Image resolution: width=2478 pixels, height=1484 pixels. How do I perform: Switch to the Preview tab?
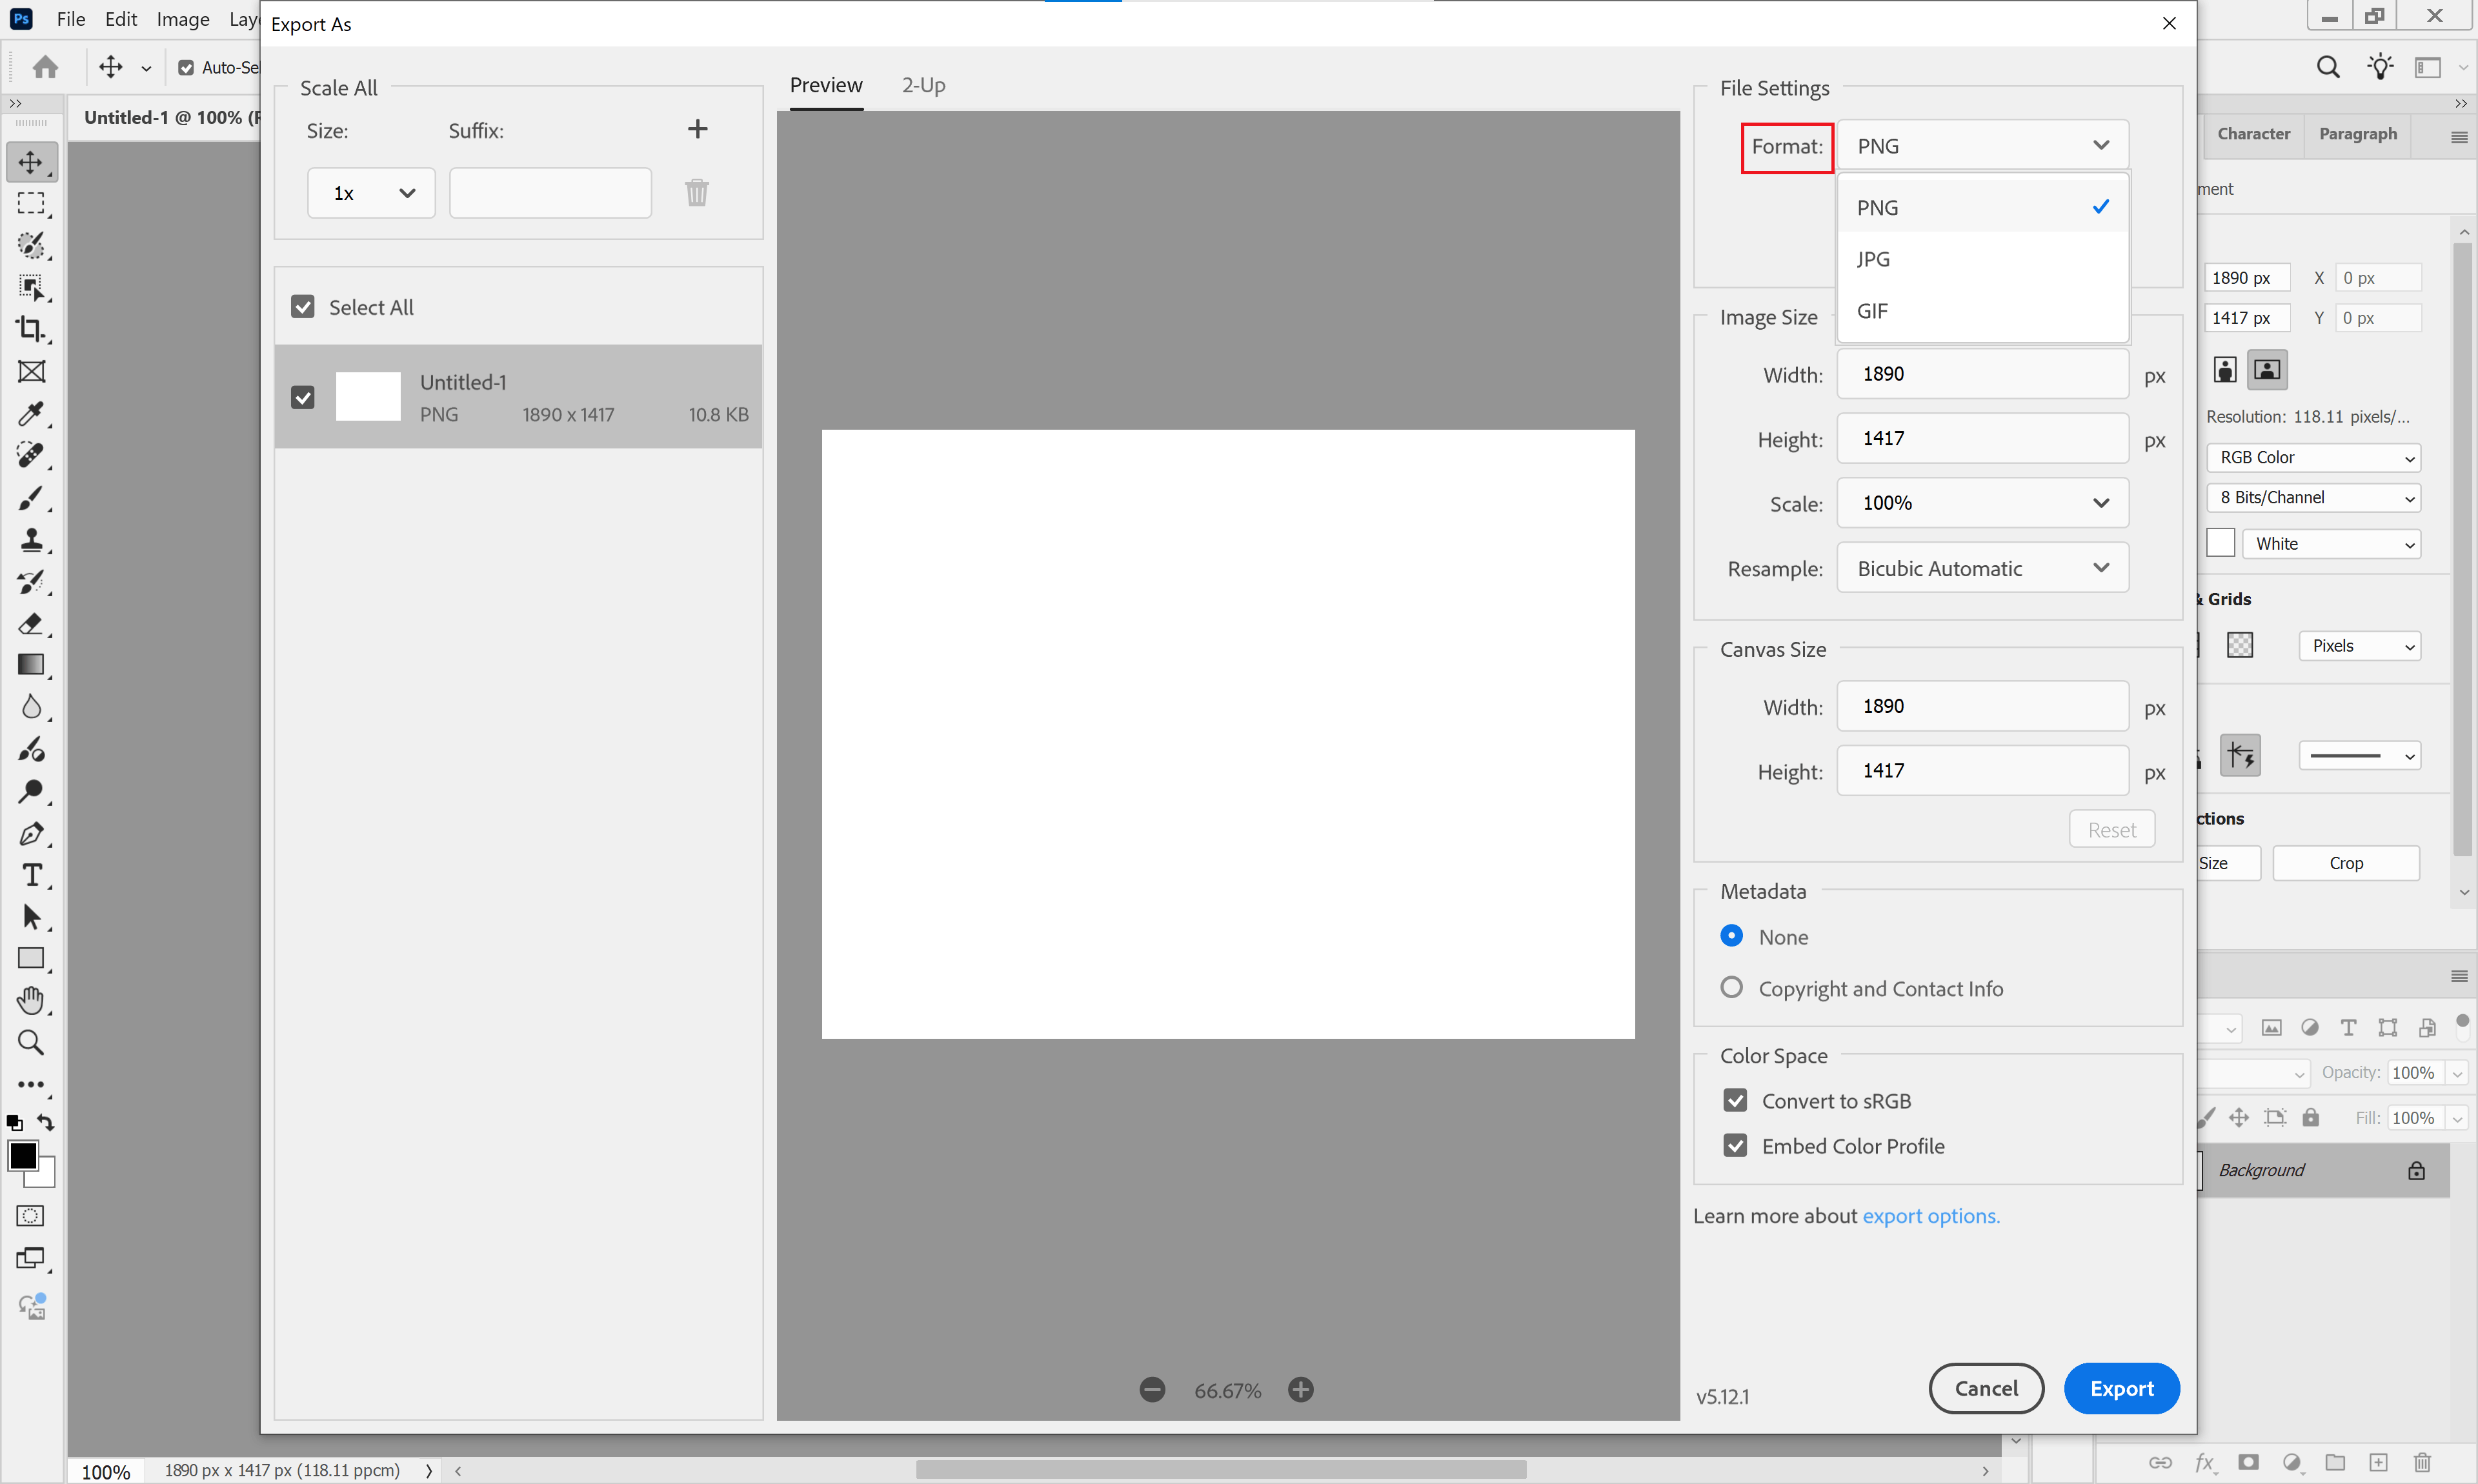point(825,85)
